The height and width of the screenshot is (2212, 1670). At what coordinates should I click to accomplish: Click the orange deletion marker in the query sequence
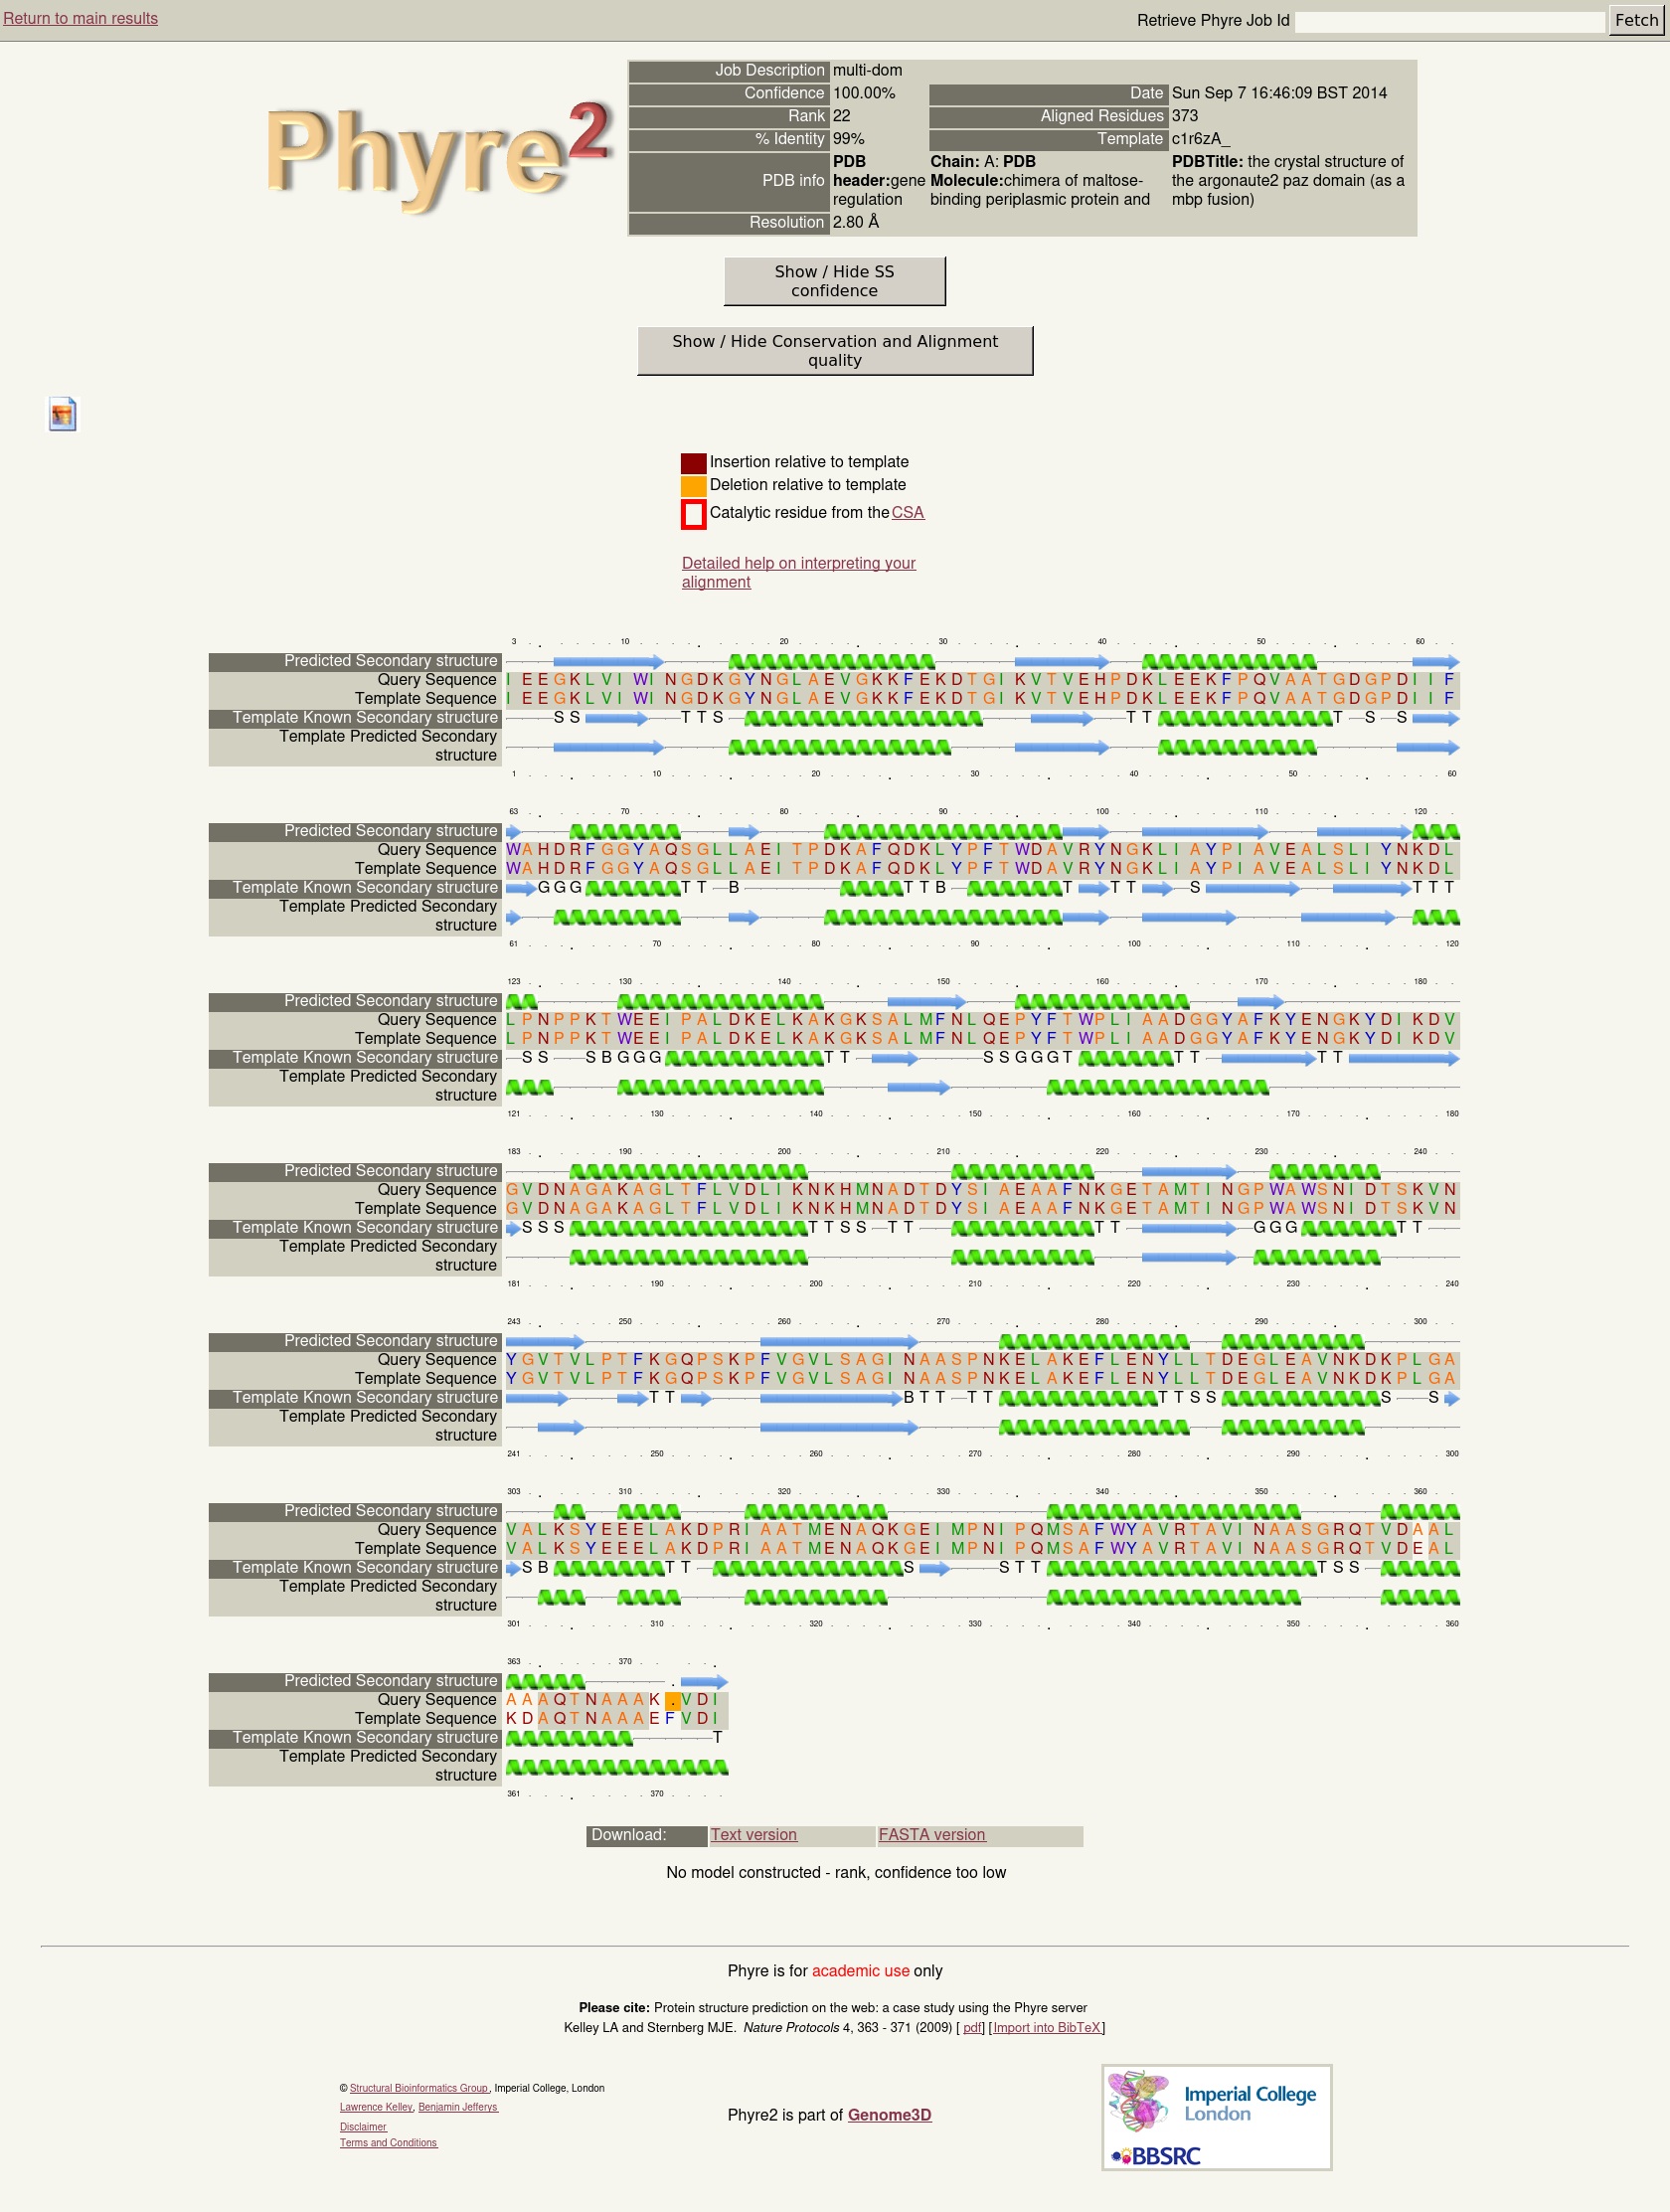click(x=672, y=1700)
